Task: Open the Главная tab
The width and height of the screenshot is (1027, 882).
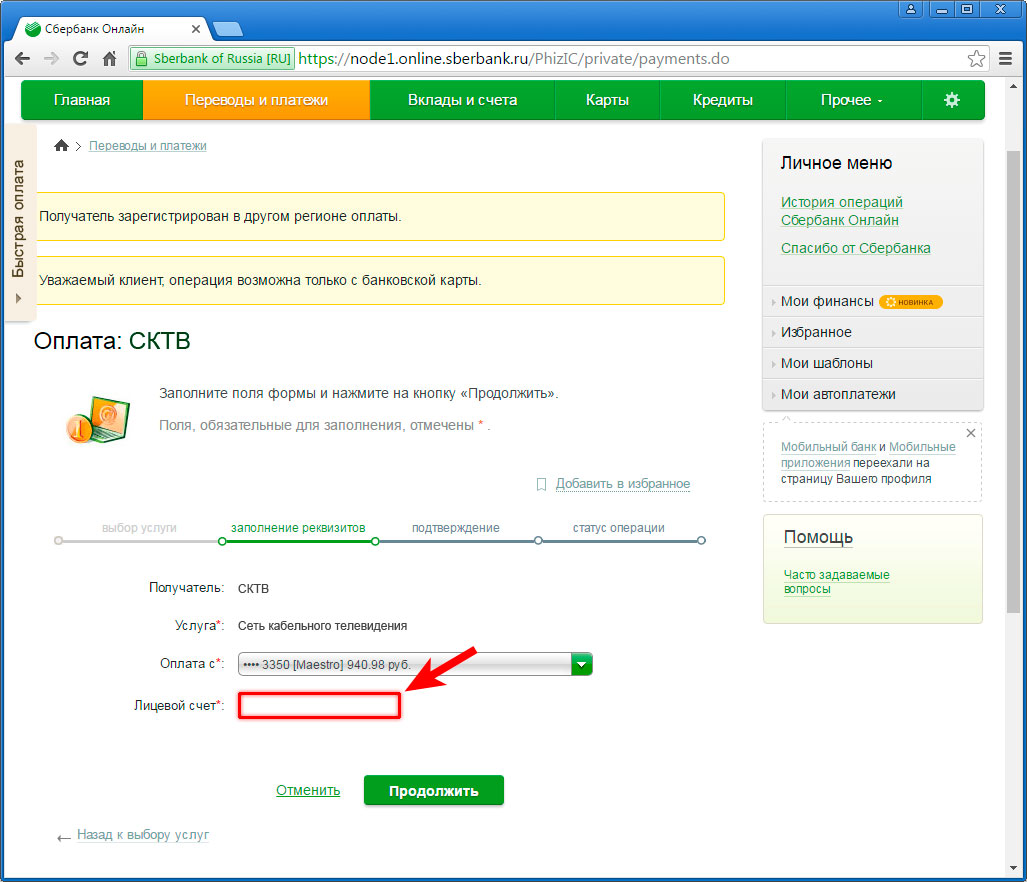Action: point(82,100)
